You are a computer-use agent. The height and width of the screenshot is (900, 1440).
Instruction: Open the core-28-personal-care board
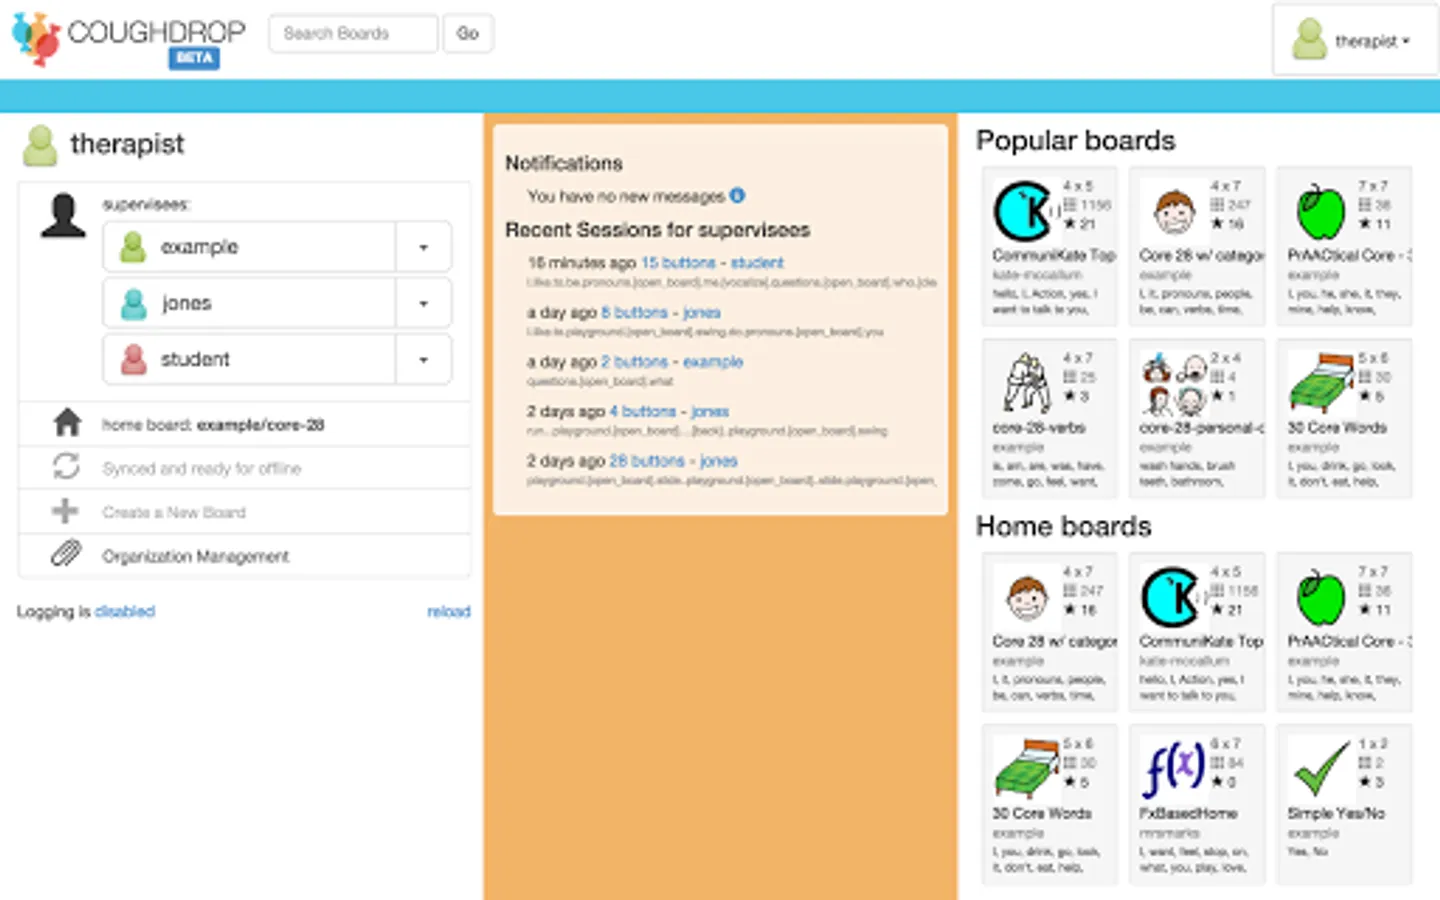tap(1197, 418)
